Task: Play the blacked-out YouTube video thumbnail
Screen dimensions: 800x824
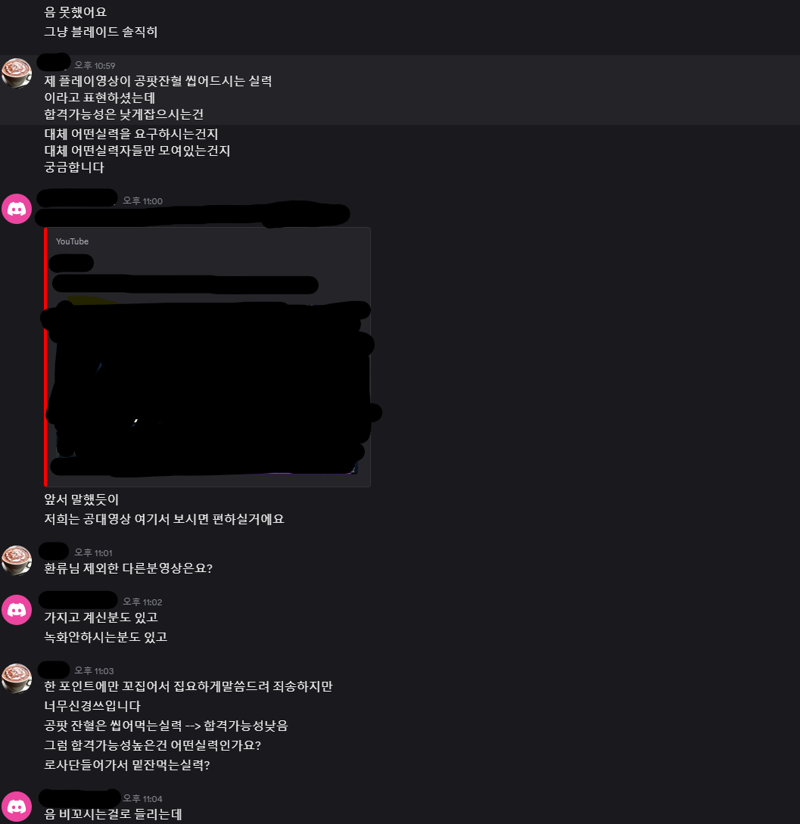Action: [x=208, y=389]
